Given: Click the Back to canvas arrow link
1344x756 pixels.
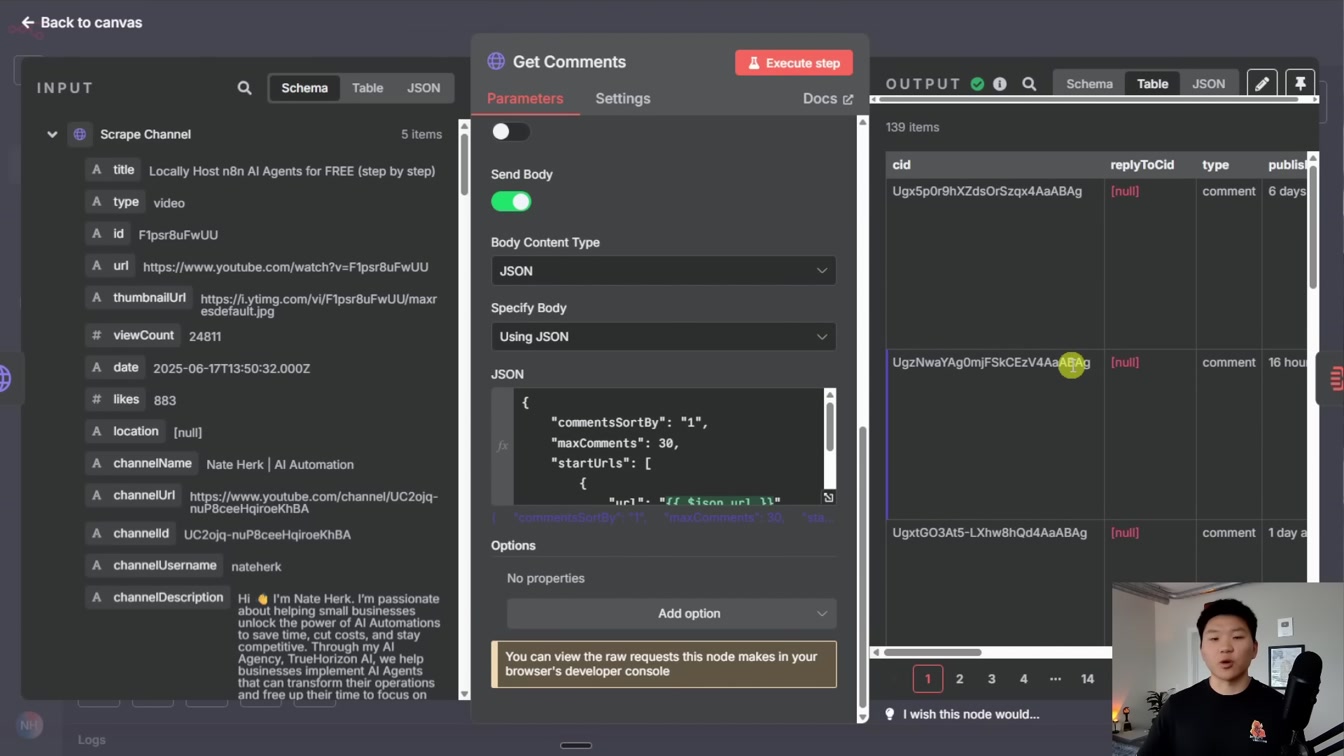Looking at the screenshot, I should coord(82,22).
